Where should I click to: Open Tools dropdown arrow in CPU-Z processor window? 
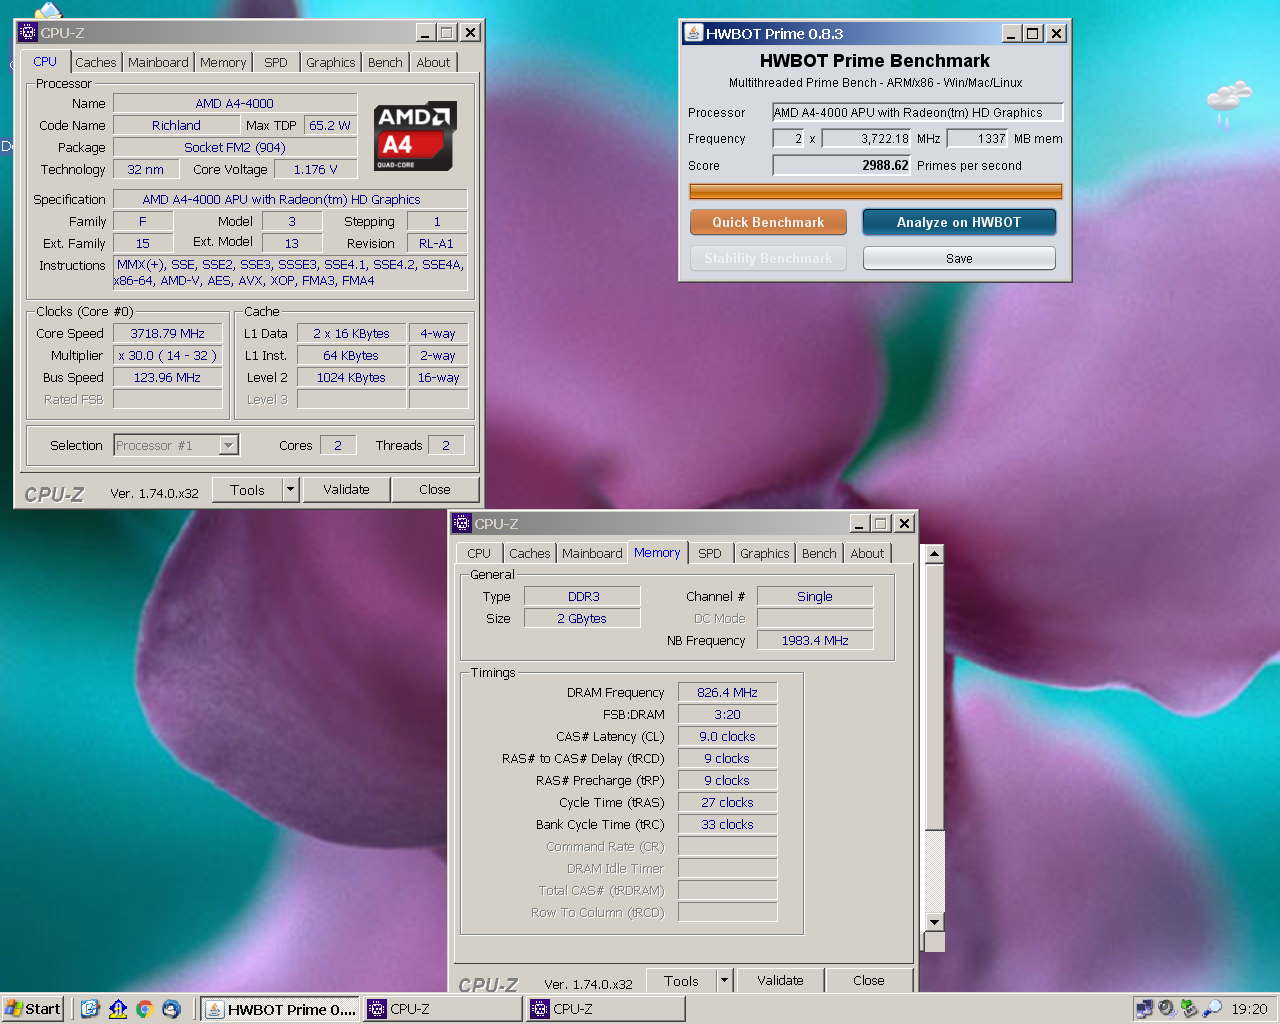point(290,489)
